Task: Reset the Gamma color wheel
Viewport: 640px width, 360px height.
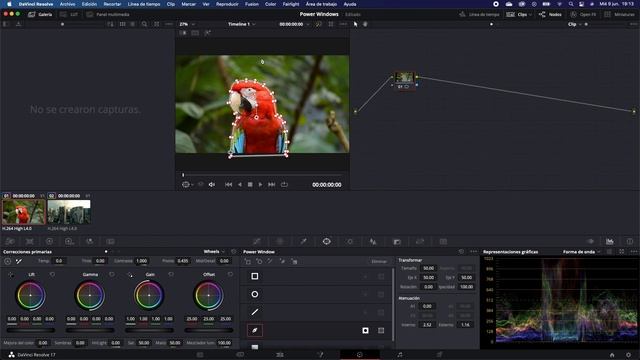Action: pyautogui.click(x=112, y=275)
